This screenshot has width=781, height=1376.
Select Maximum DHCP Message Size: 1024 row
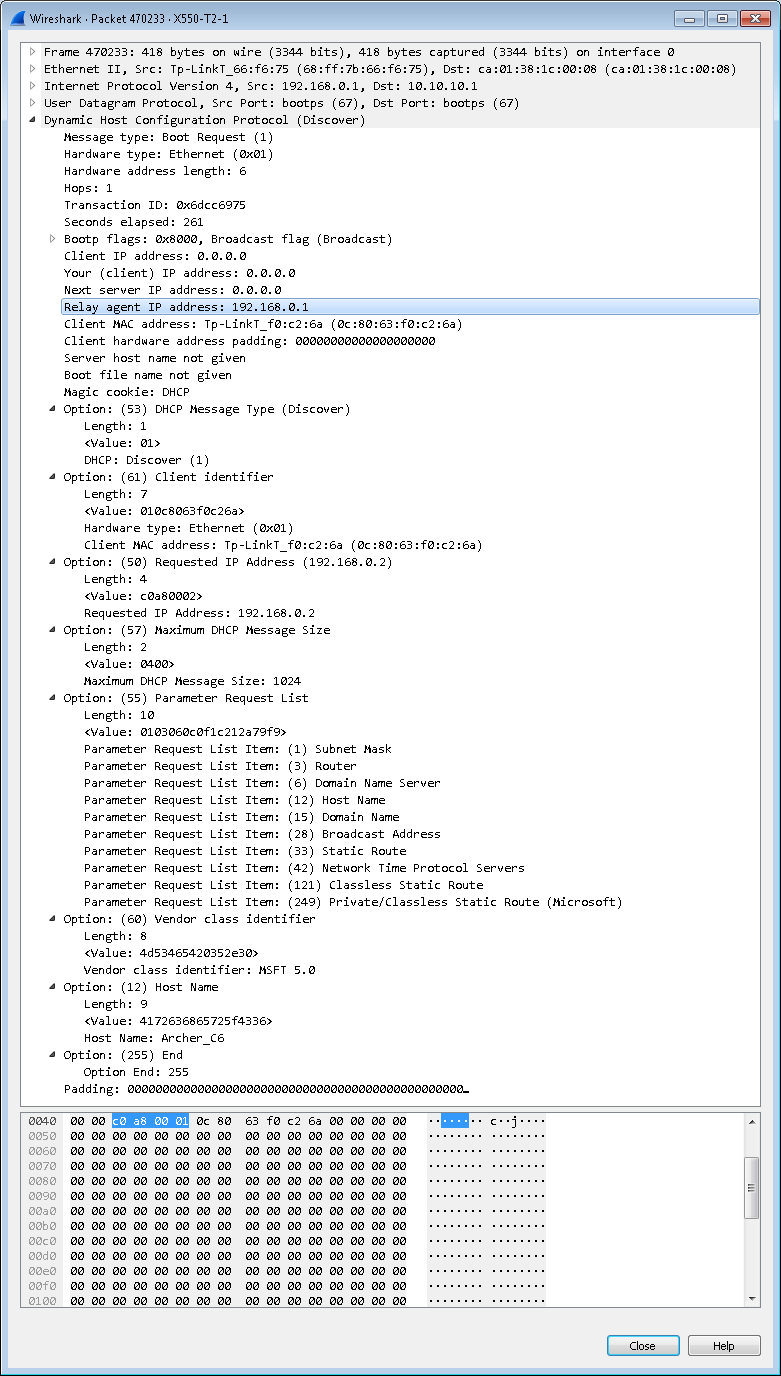click(193, 681)
